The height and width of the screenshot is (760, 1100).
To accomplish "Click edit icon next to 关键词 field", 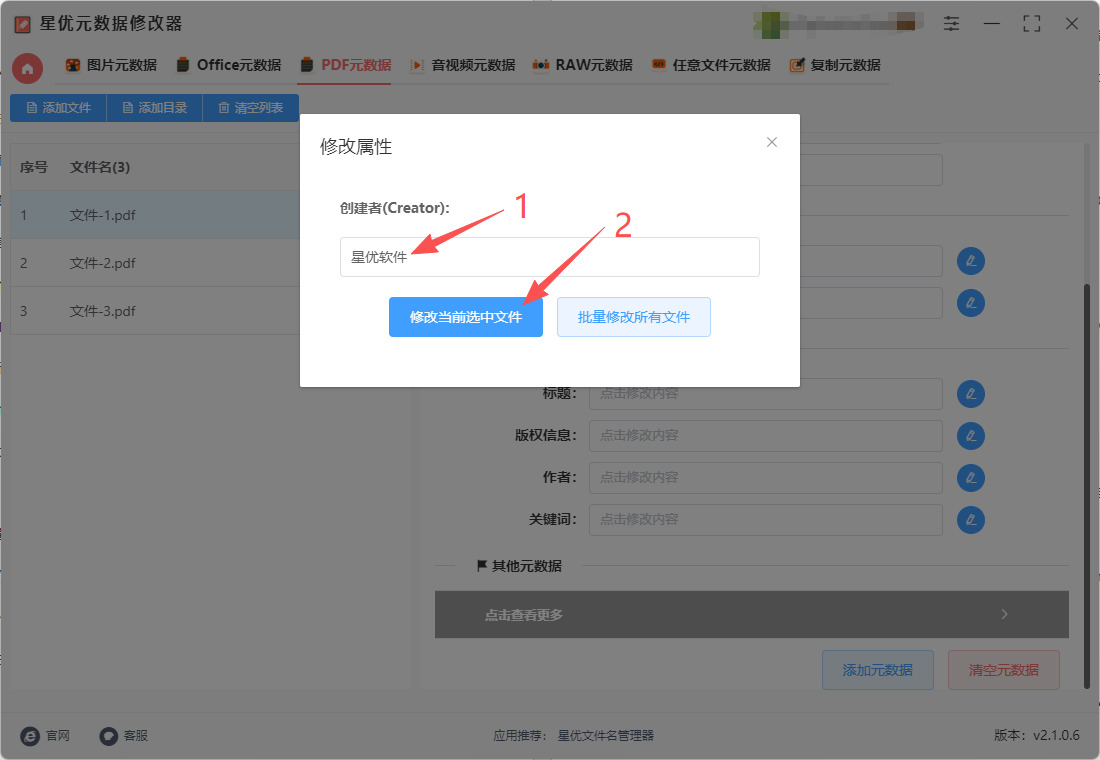I will (971, 520).
